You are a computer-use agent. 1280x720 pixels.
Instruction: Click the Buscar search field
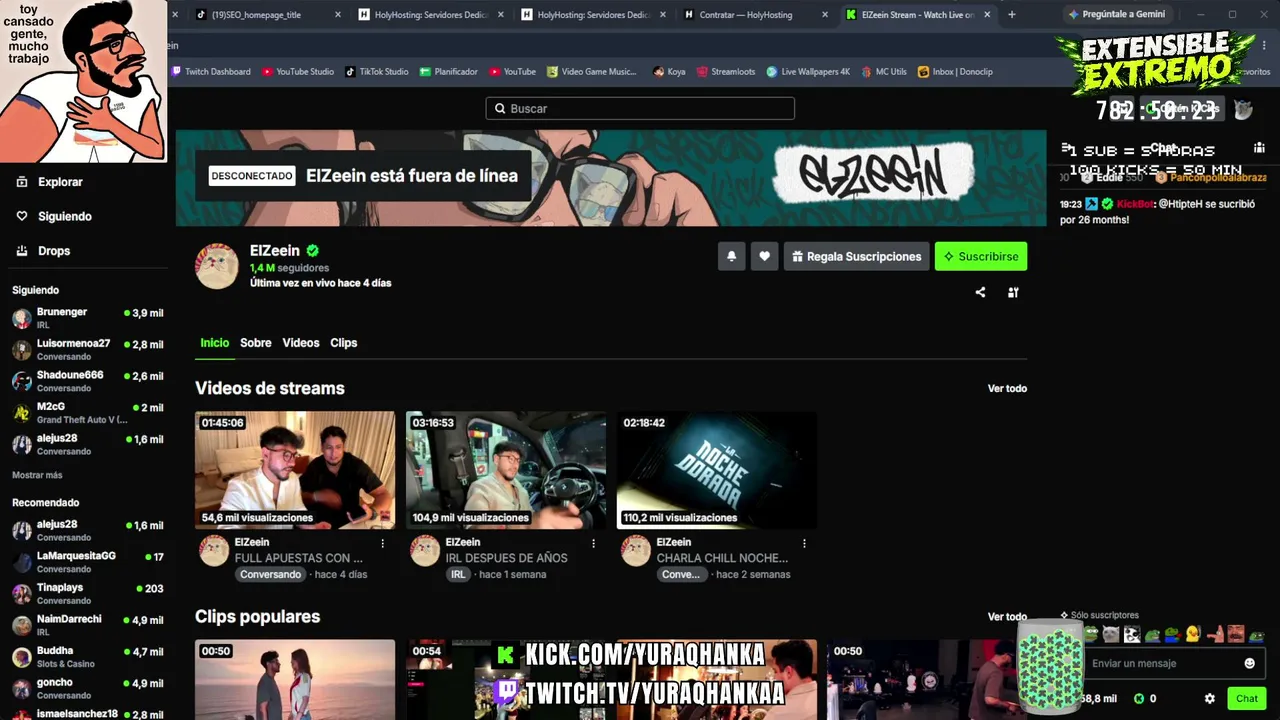pos(640,108)
